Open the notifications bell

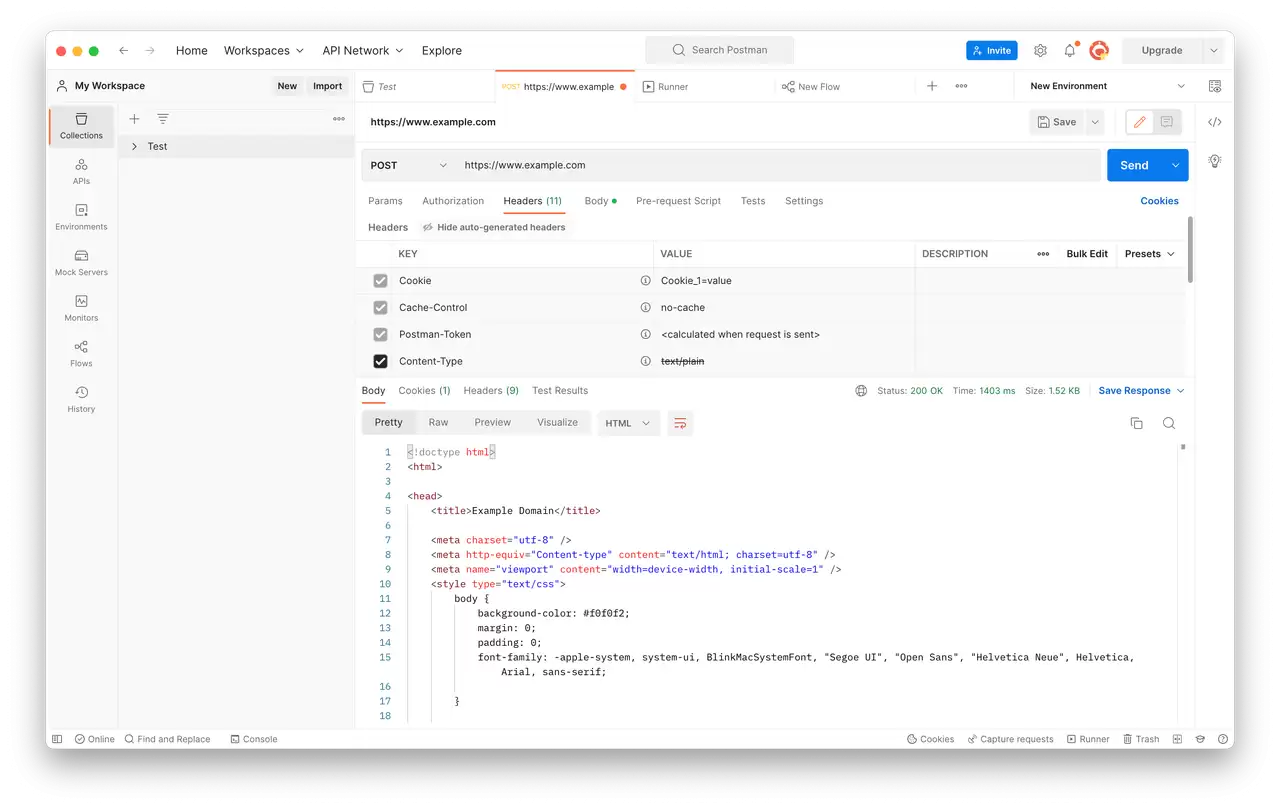(1070, 50)
